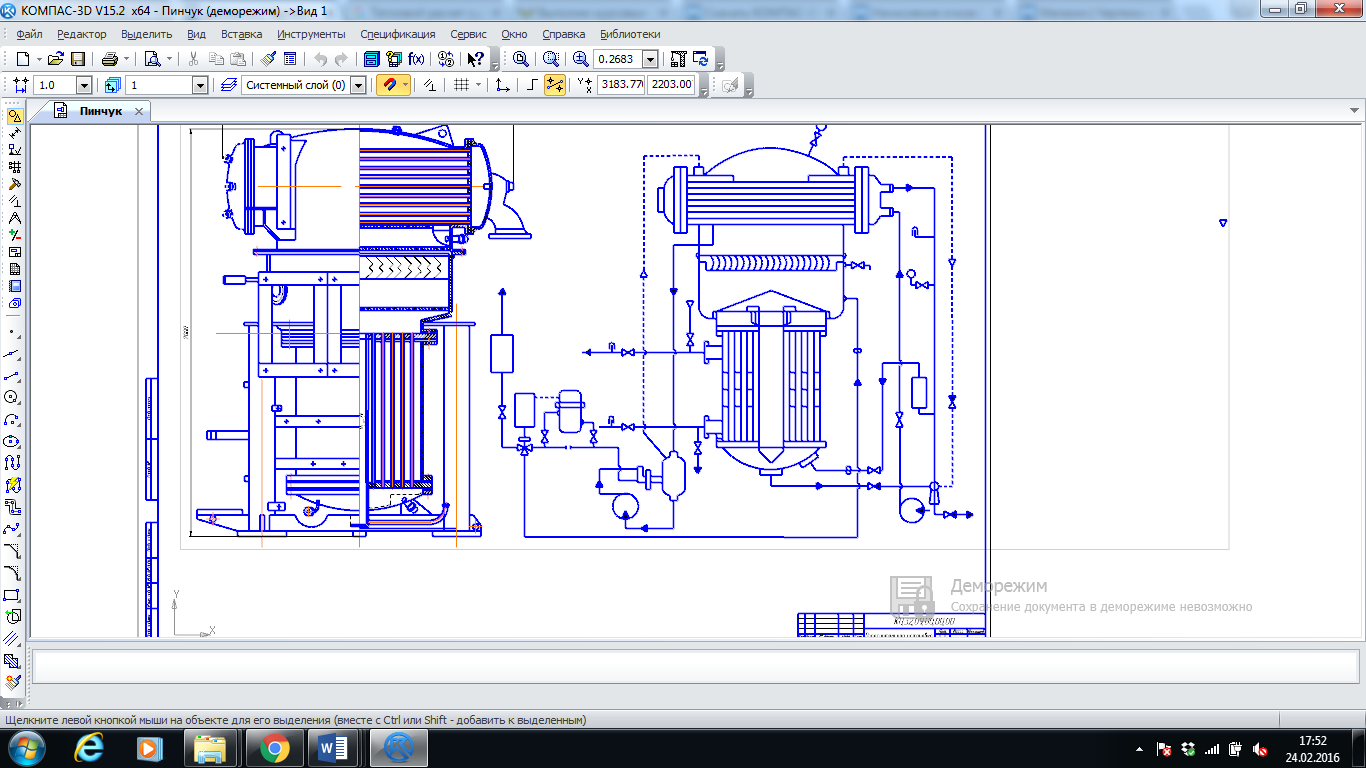Open the Geometry panel in left toolbar
Viewport: 1366px width, 768px height.
(14, 116)
